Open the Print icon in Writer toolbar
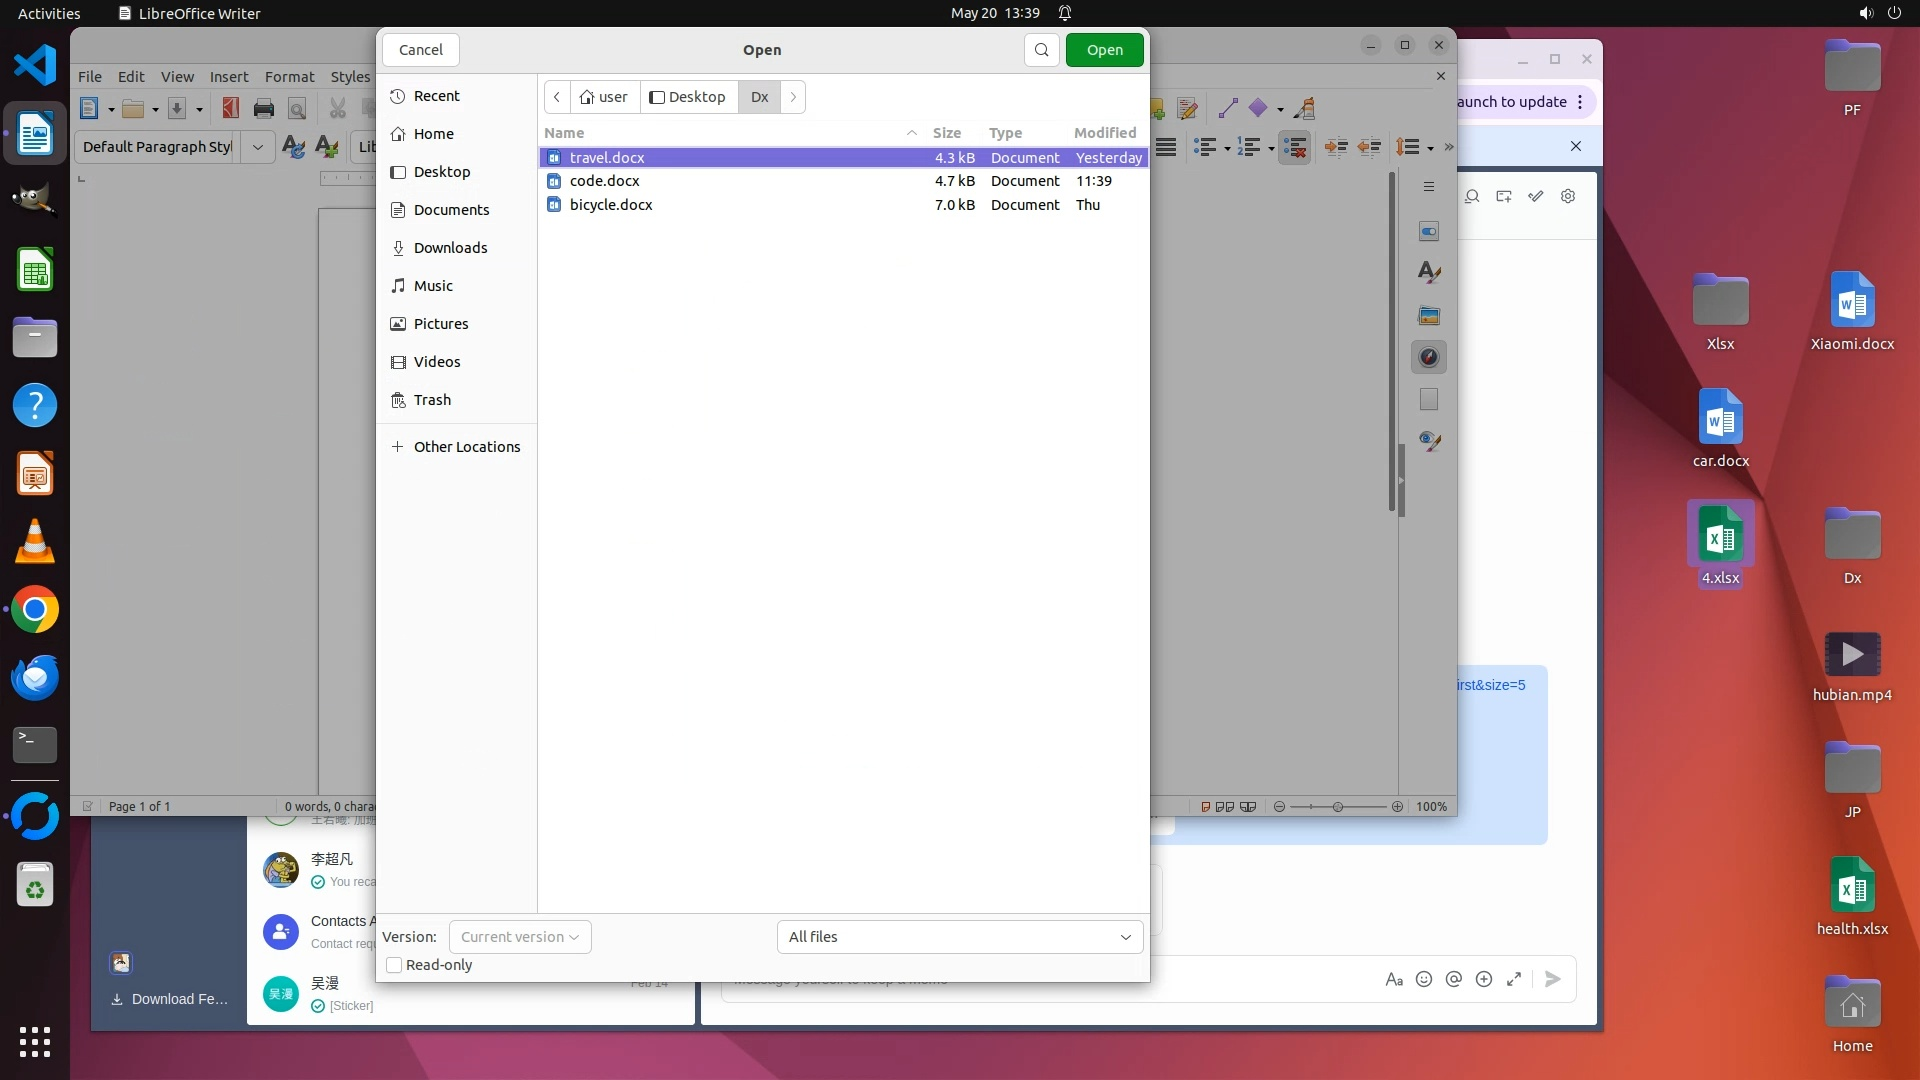Image resolution: width=1920 pixels, height=1080 pixels. pyautogui.click(x=264, y=109)
